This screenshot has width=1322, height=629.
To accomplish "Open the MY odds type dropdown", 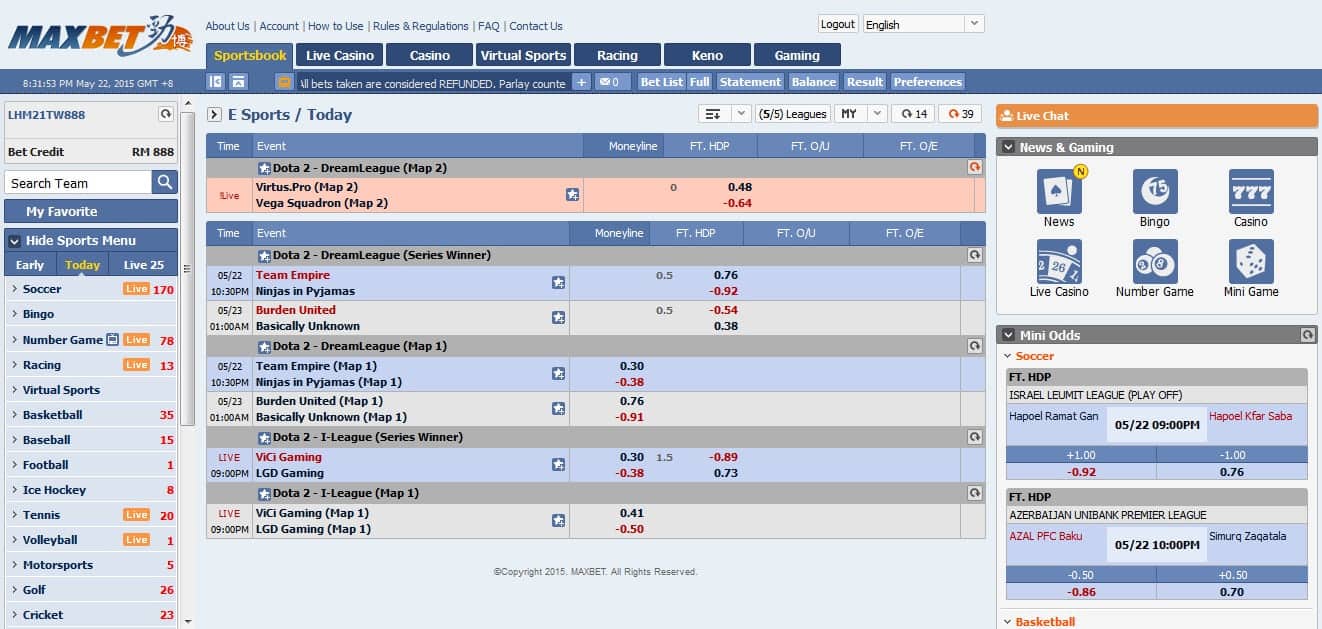I will tap(861, 114).
